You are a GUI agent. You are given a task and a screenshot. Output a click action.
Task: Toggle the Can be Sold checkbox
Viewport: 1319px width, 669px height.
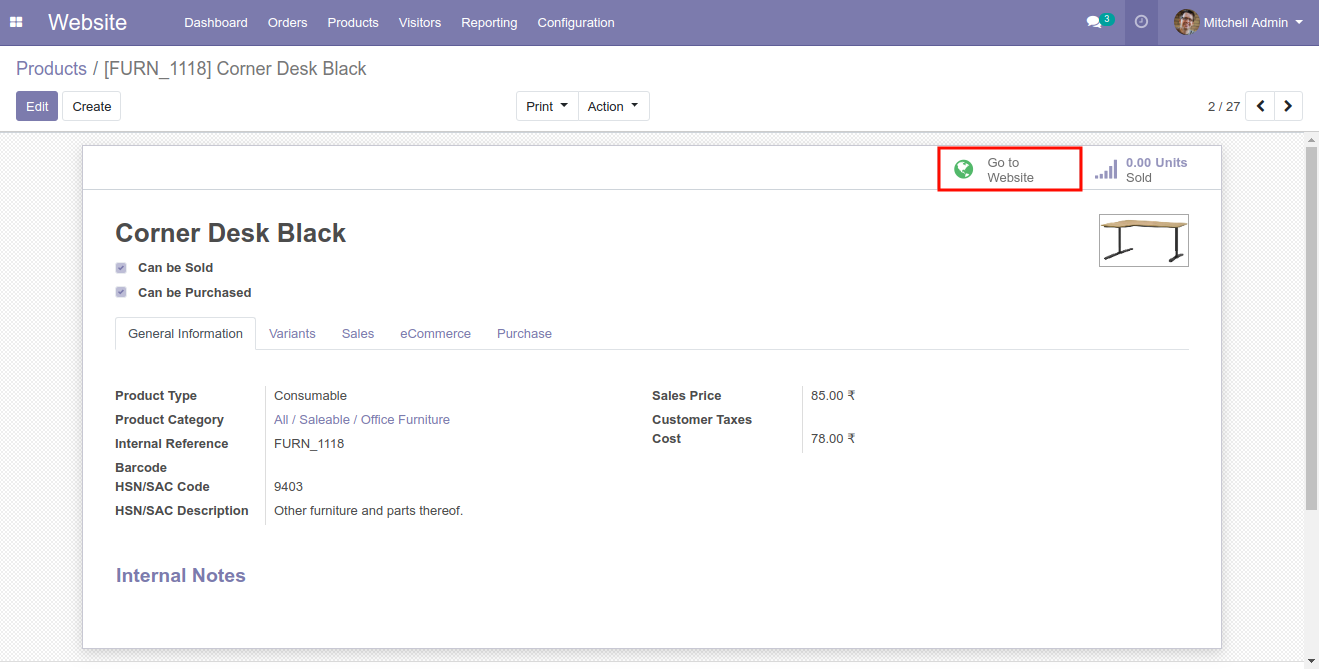click(121, 268)
